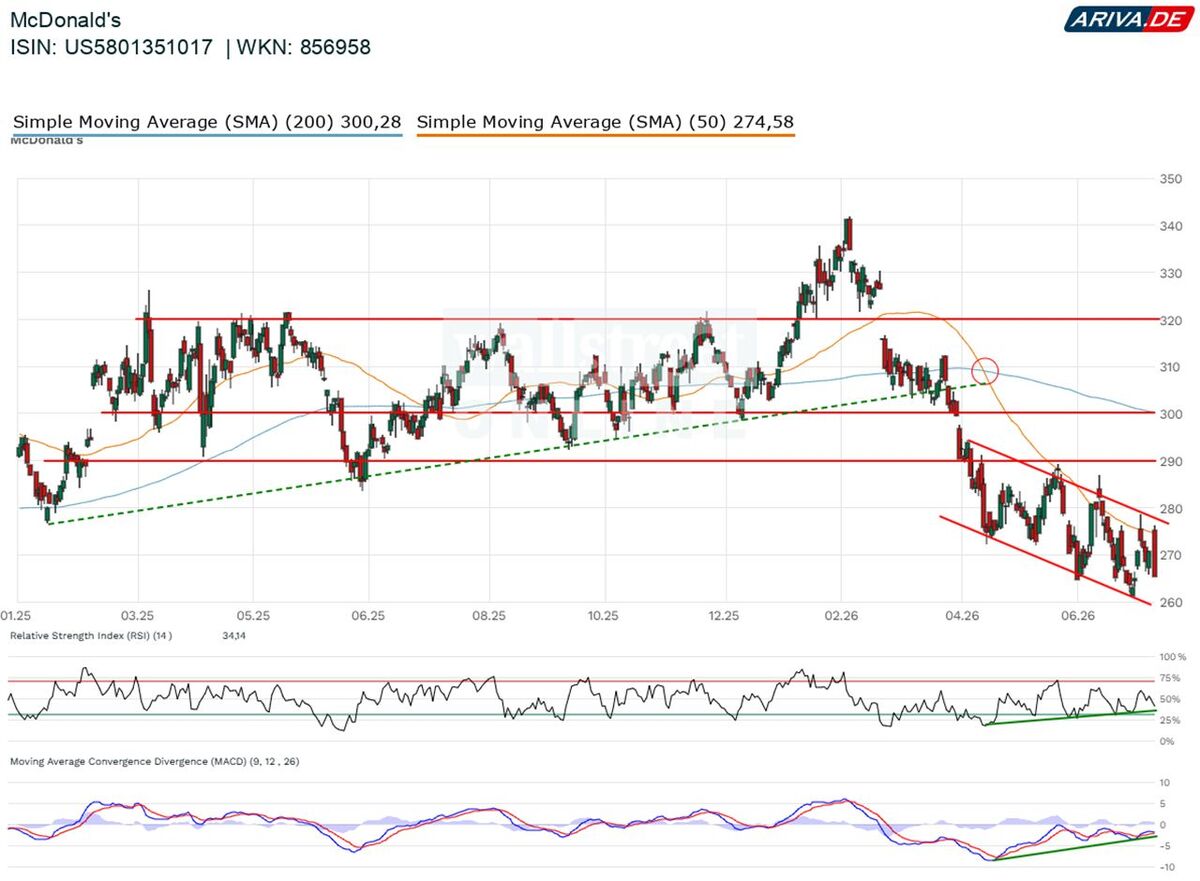Click the Relative Strength Index (RSI) (14) label
Image resolution: width=1200 pixels, height=881 pixels.
[x=91, y=636]
